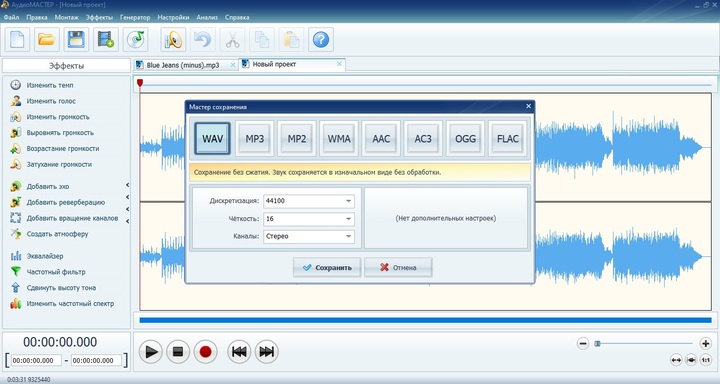The width and height of the screenshot is (720, 384).
Task: Open the Дискретизация 44100 dropdown
Action: coord(309,201)
